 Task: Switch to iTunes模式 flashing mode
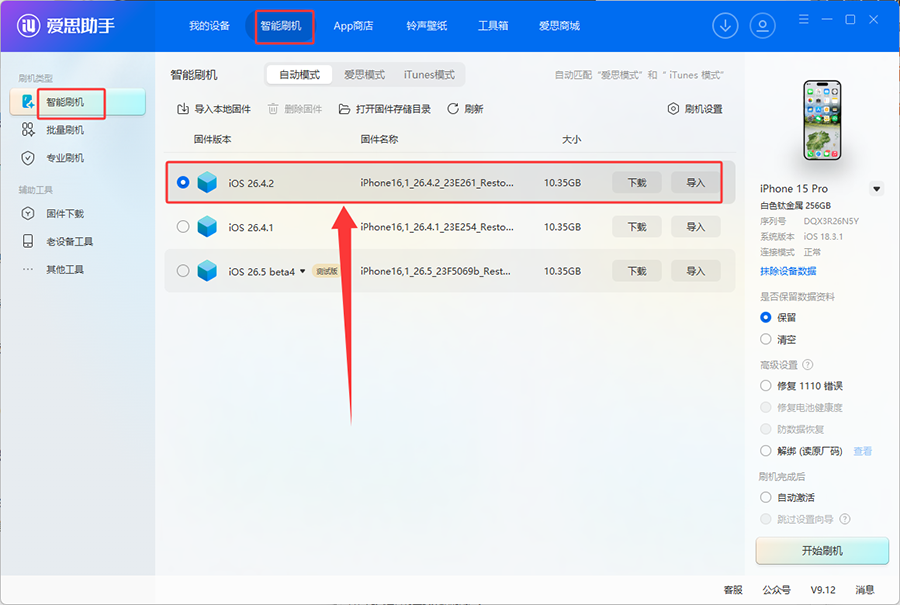(x=429, y=75)
